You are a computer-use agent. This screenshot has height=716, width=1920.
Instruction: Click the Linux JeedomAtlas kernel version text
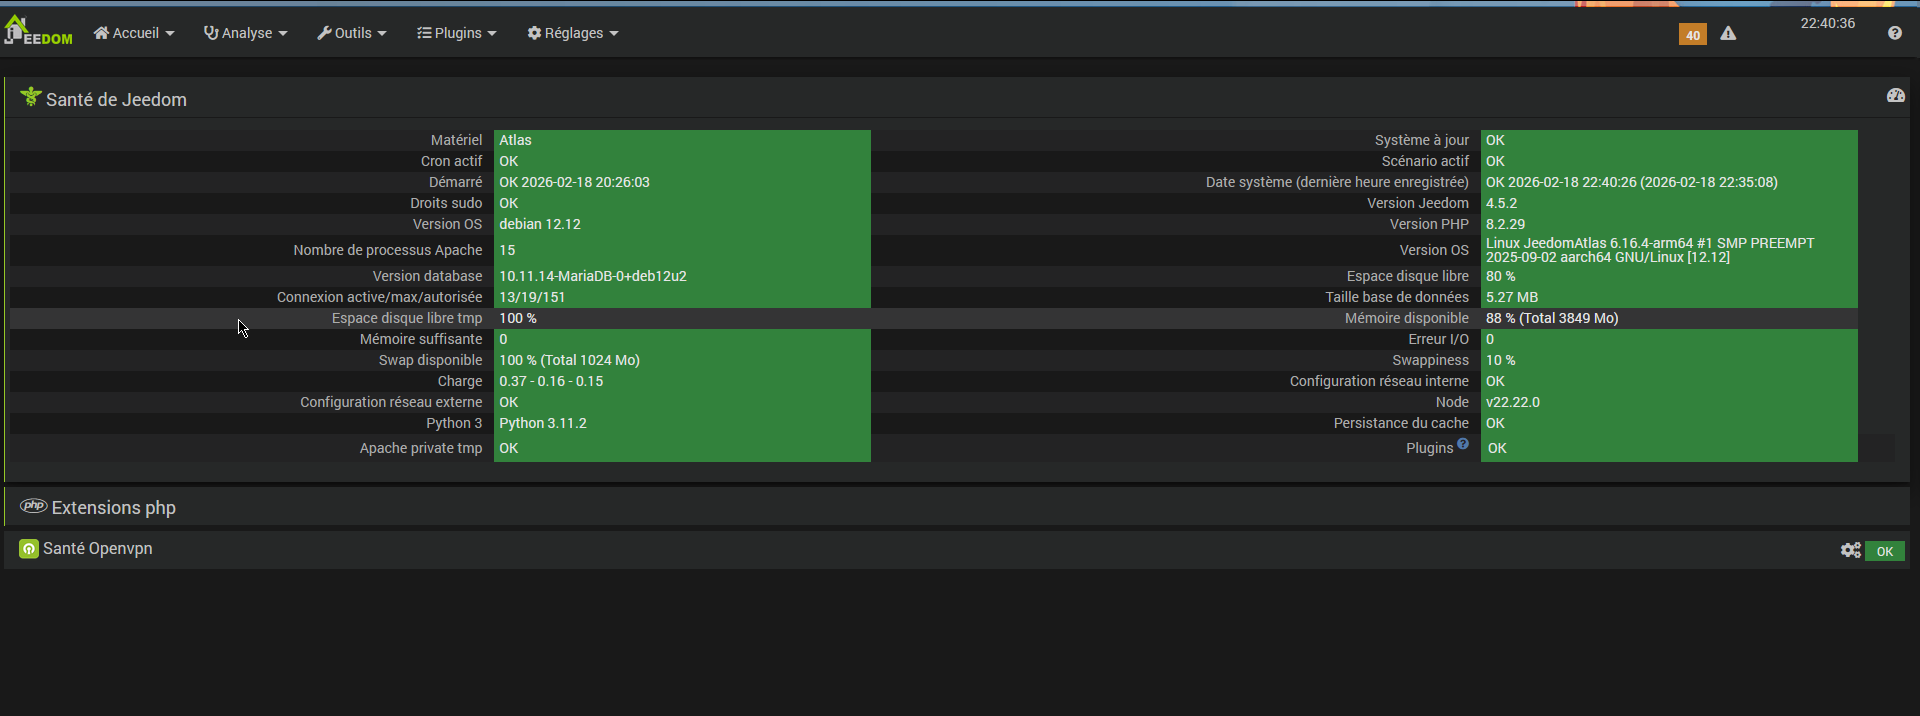pyautogui.click(x=1650, y=250)
